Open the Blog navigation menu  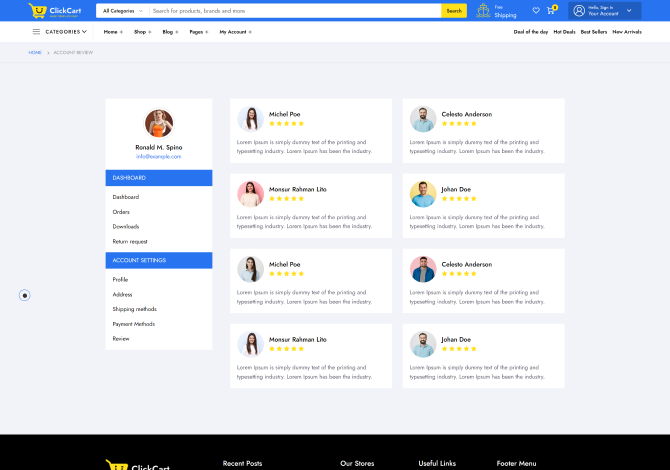pyautogui.click(x=170, y=32)
